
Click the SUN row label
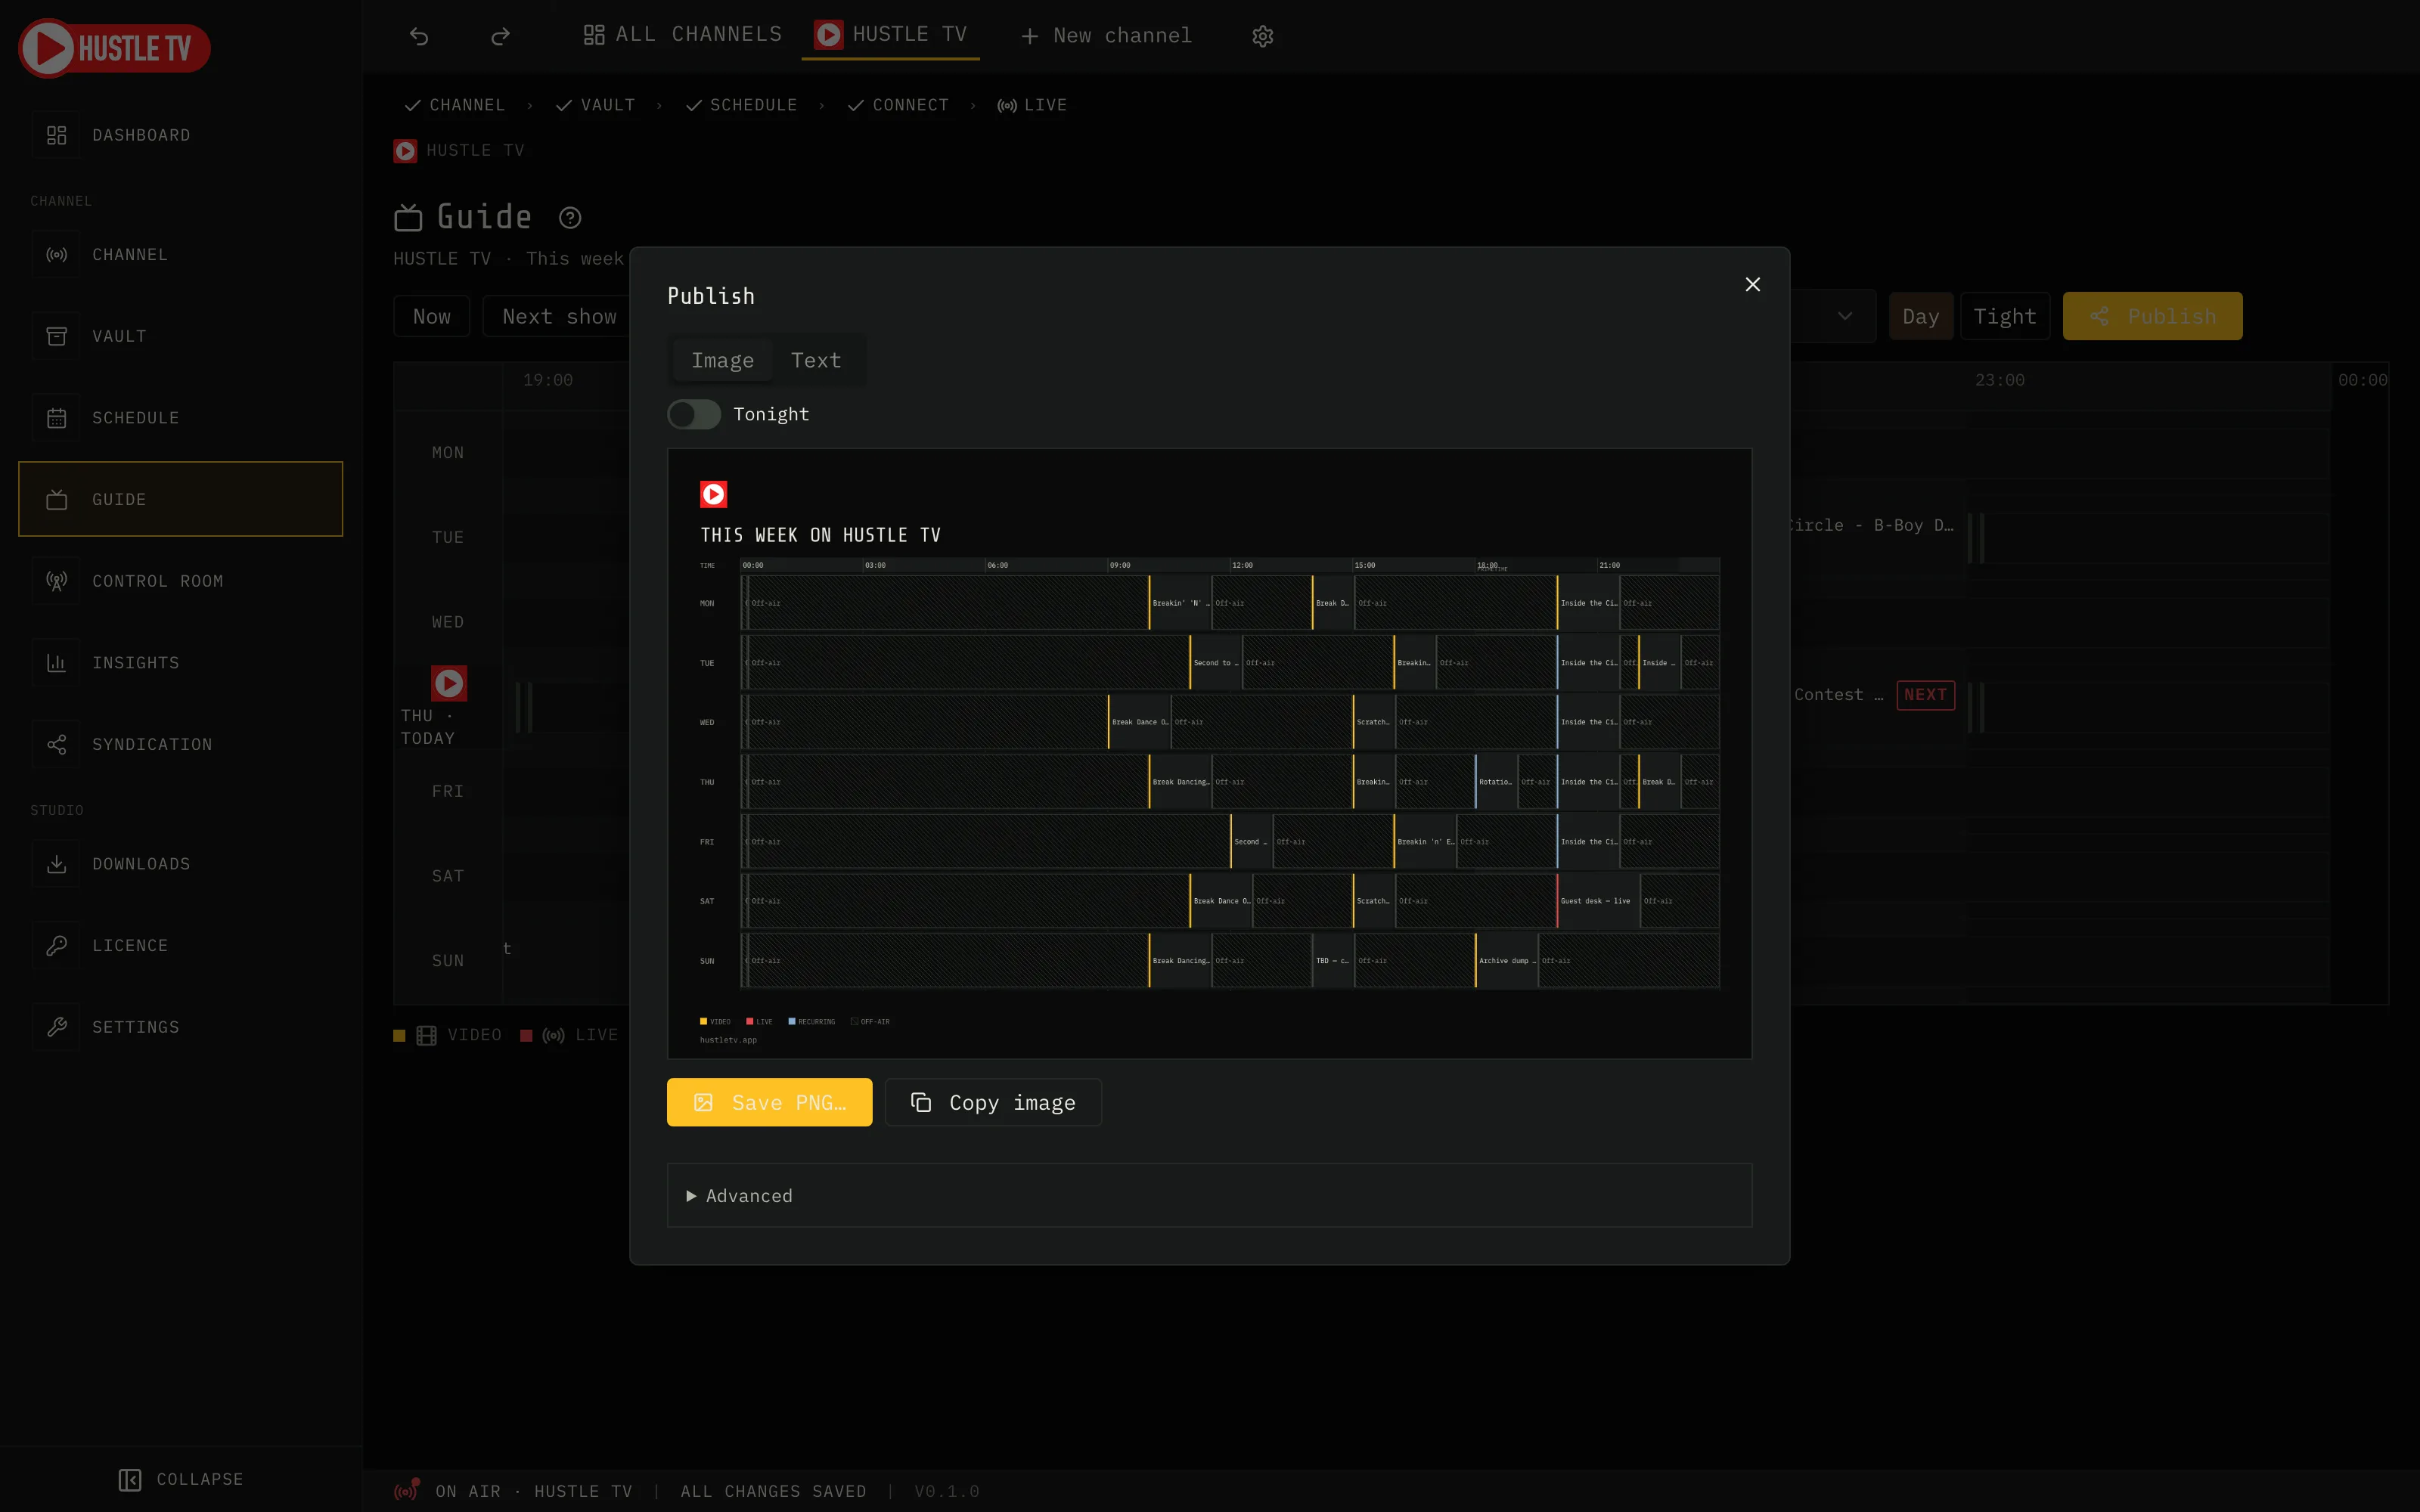tap(448, 961)
